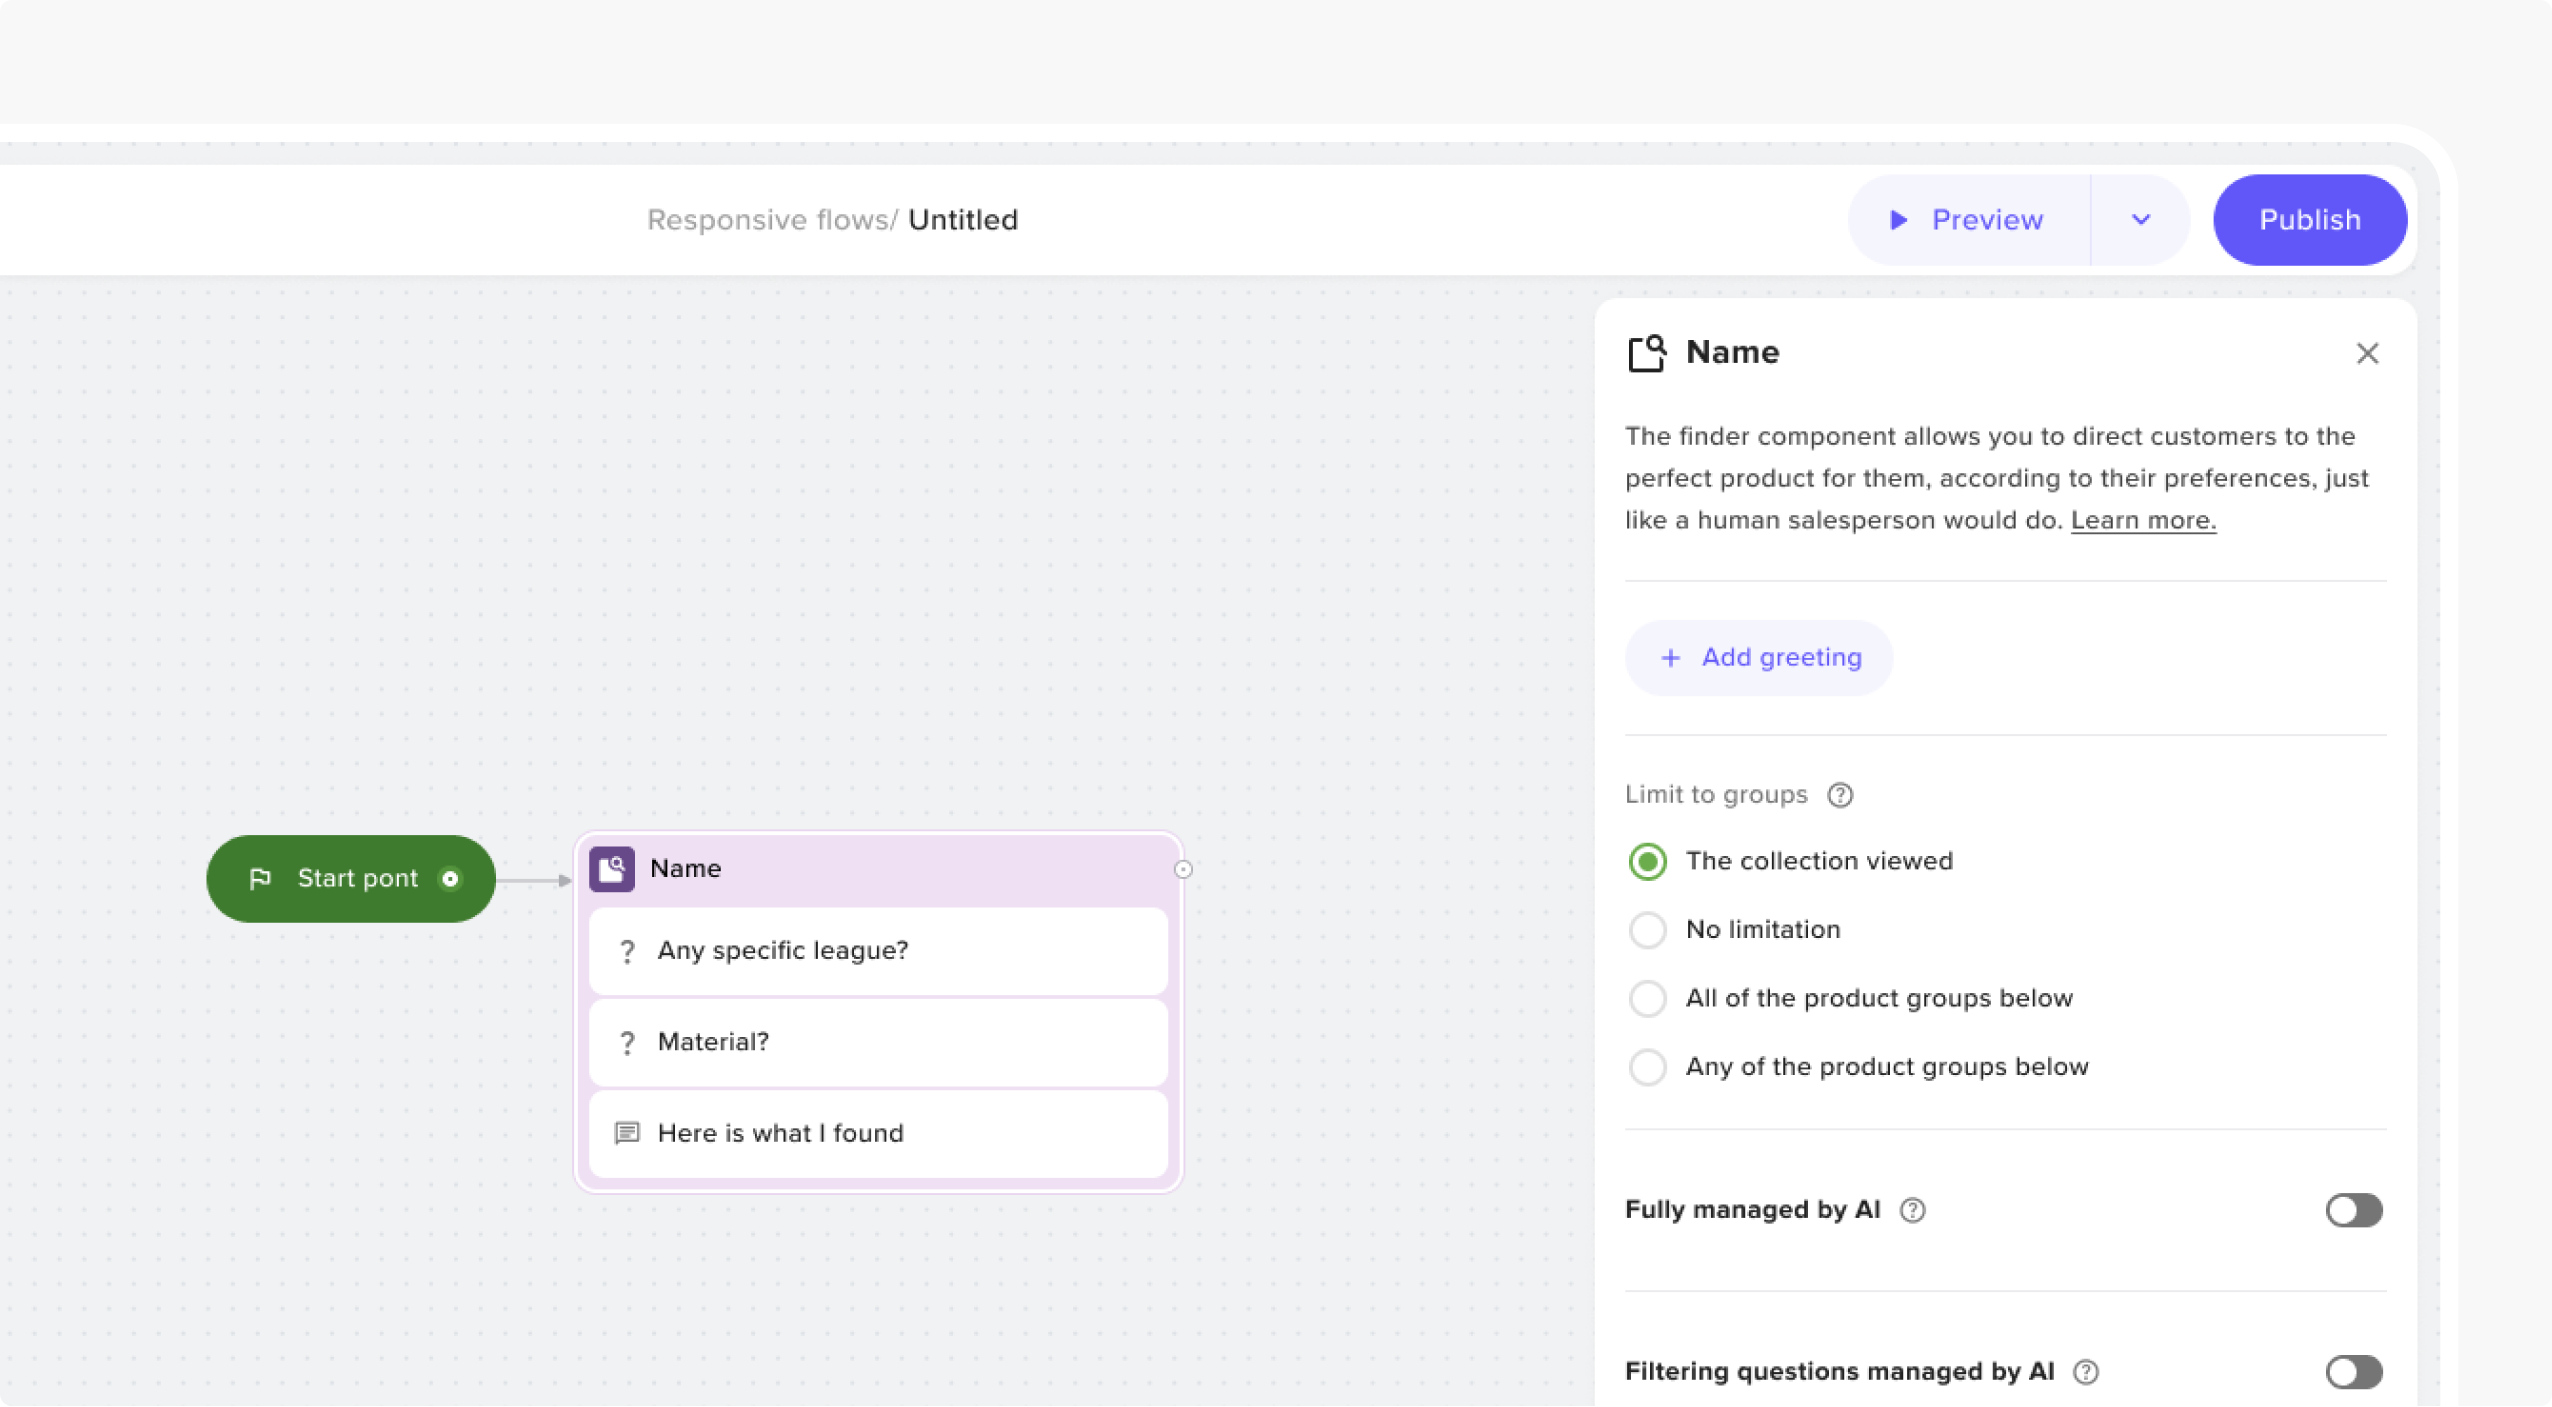2552x1407 pixels.
Task: Open help for Filtering questions managed by AI
Action: [2086, 1372]
